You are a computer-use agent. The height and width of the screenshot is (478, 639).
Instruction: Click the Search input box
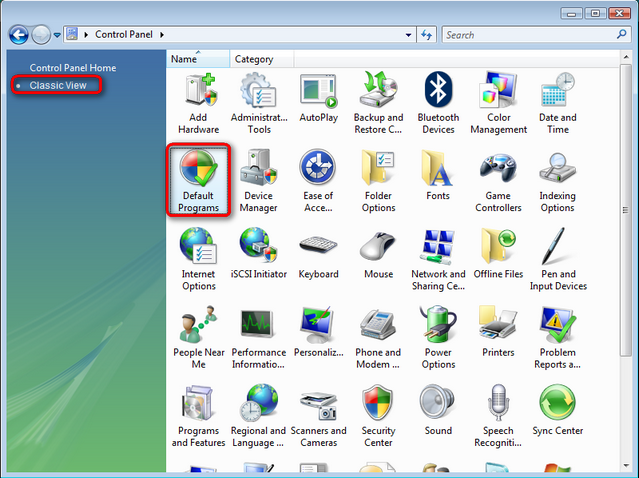click(530, 35)
